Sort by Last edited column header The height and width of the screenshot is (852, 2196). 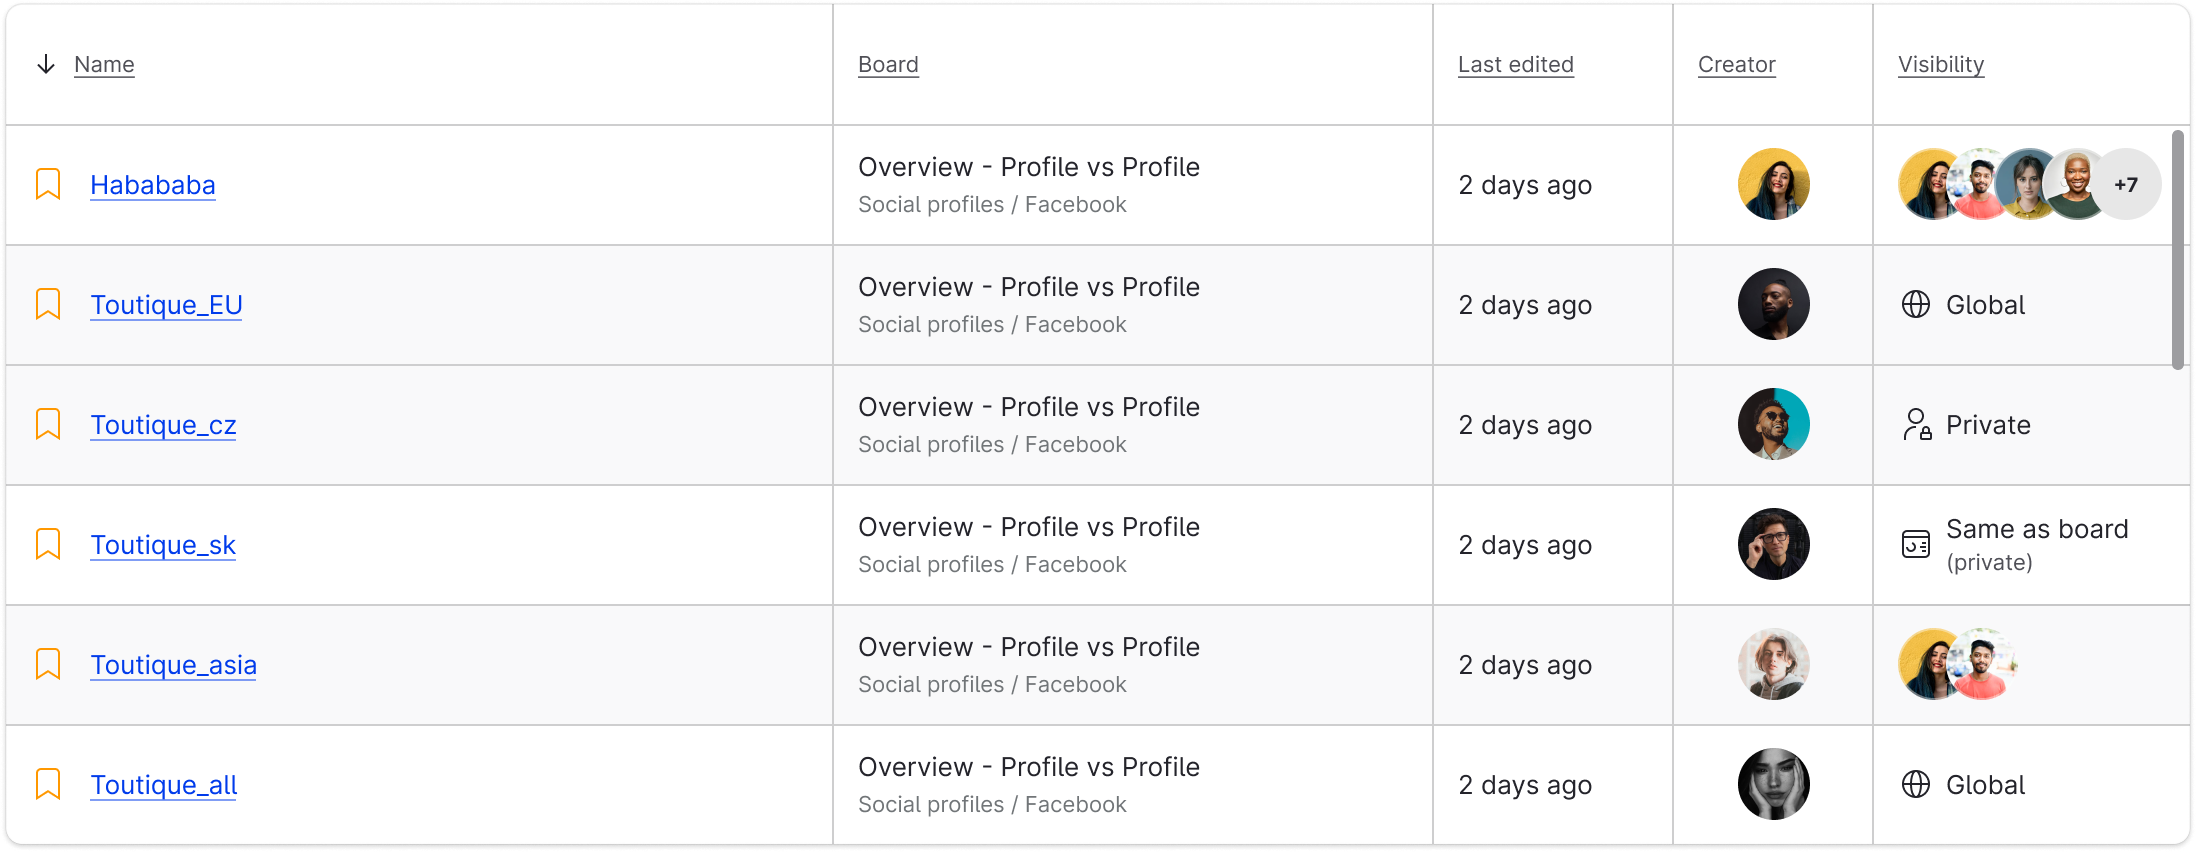point(1515,65)
